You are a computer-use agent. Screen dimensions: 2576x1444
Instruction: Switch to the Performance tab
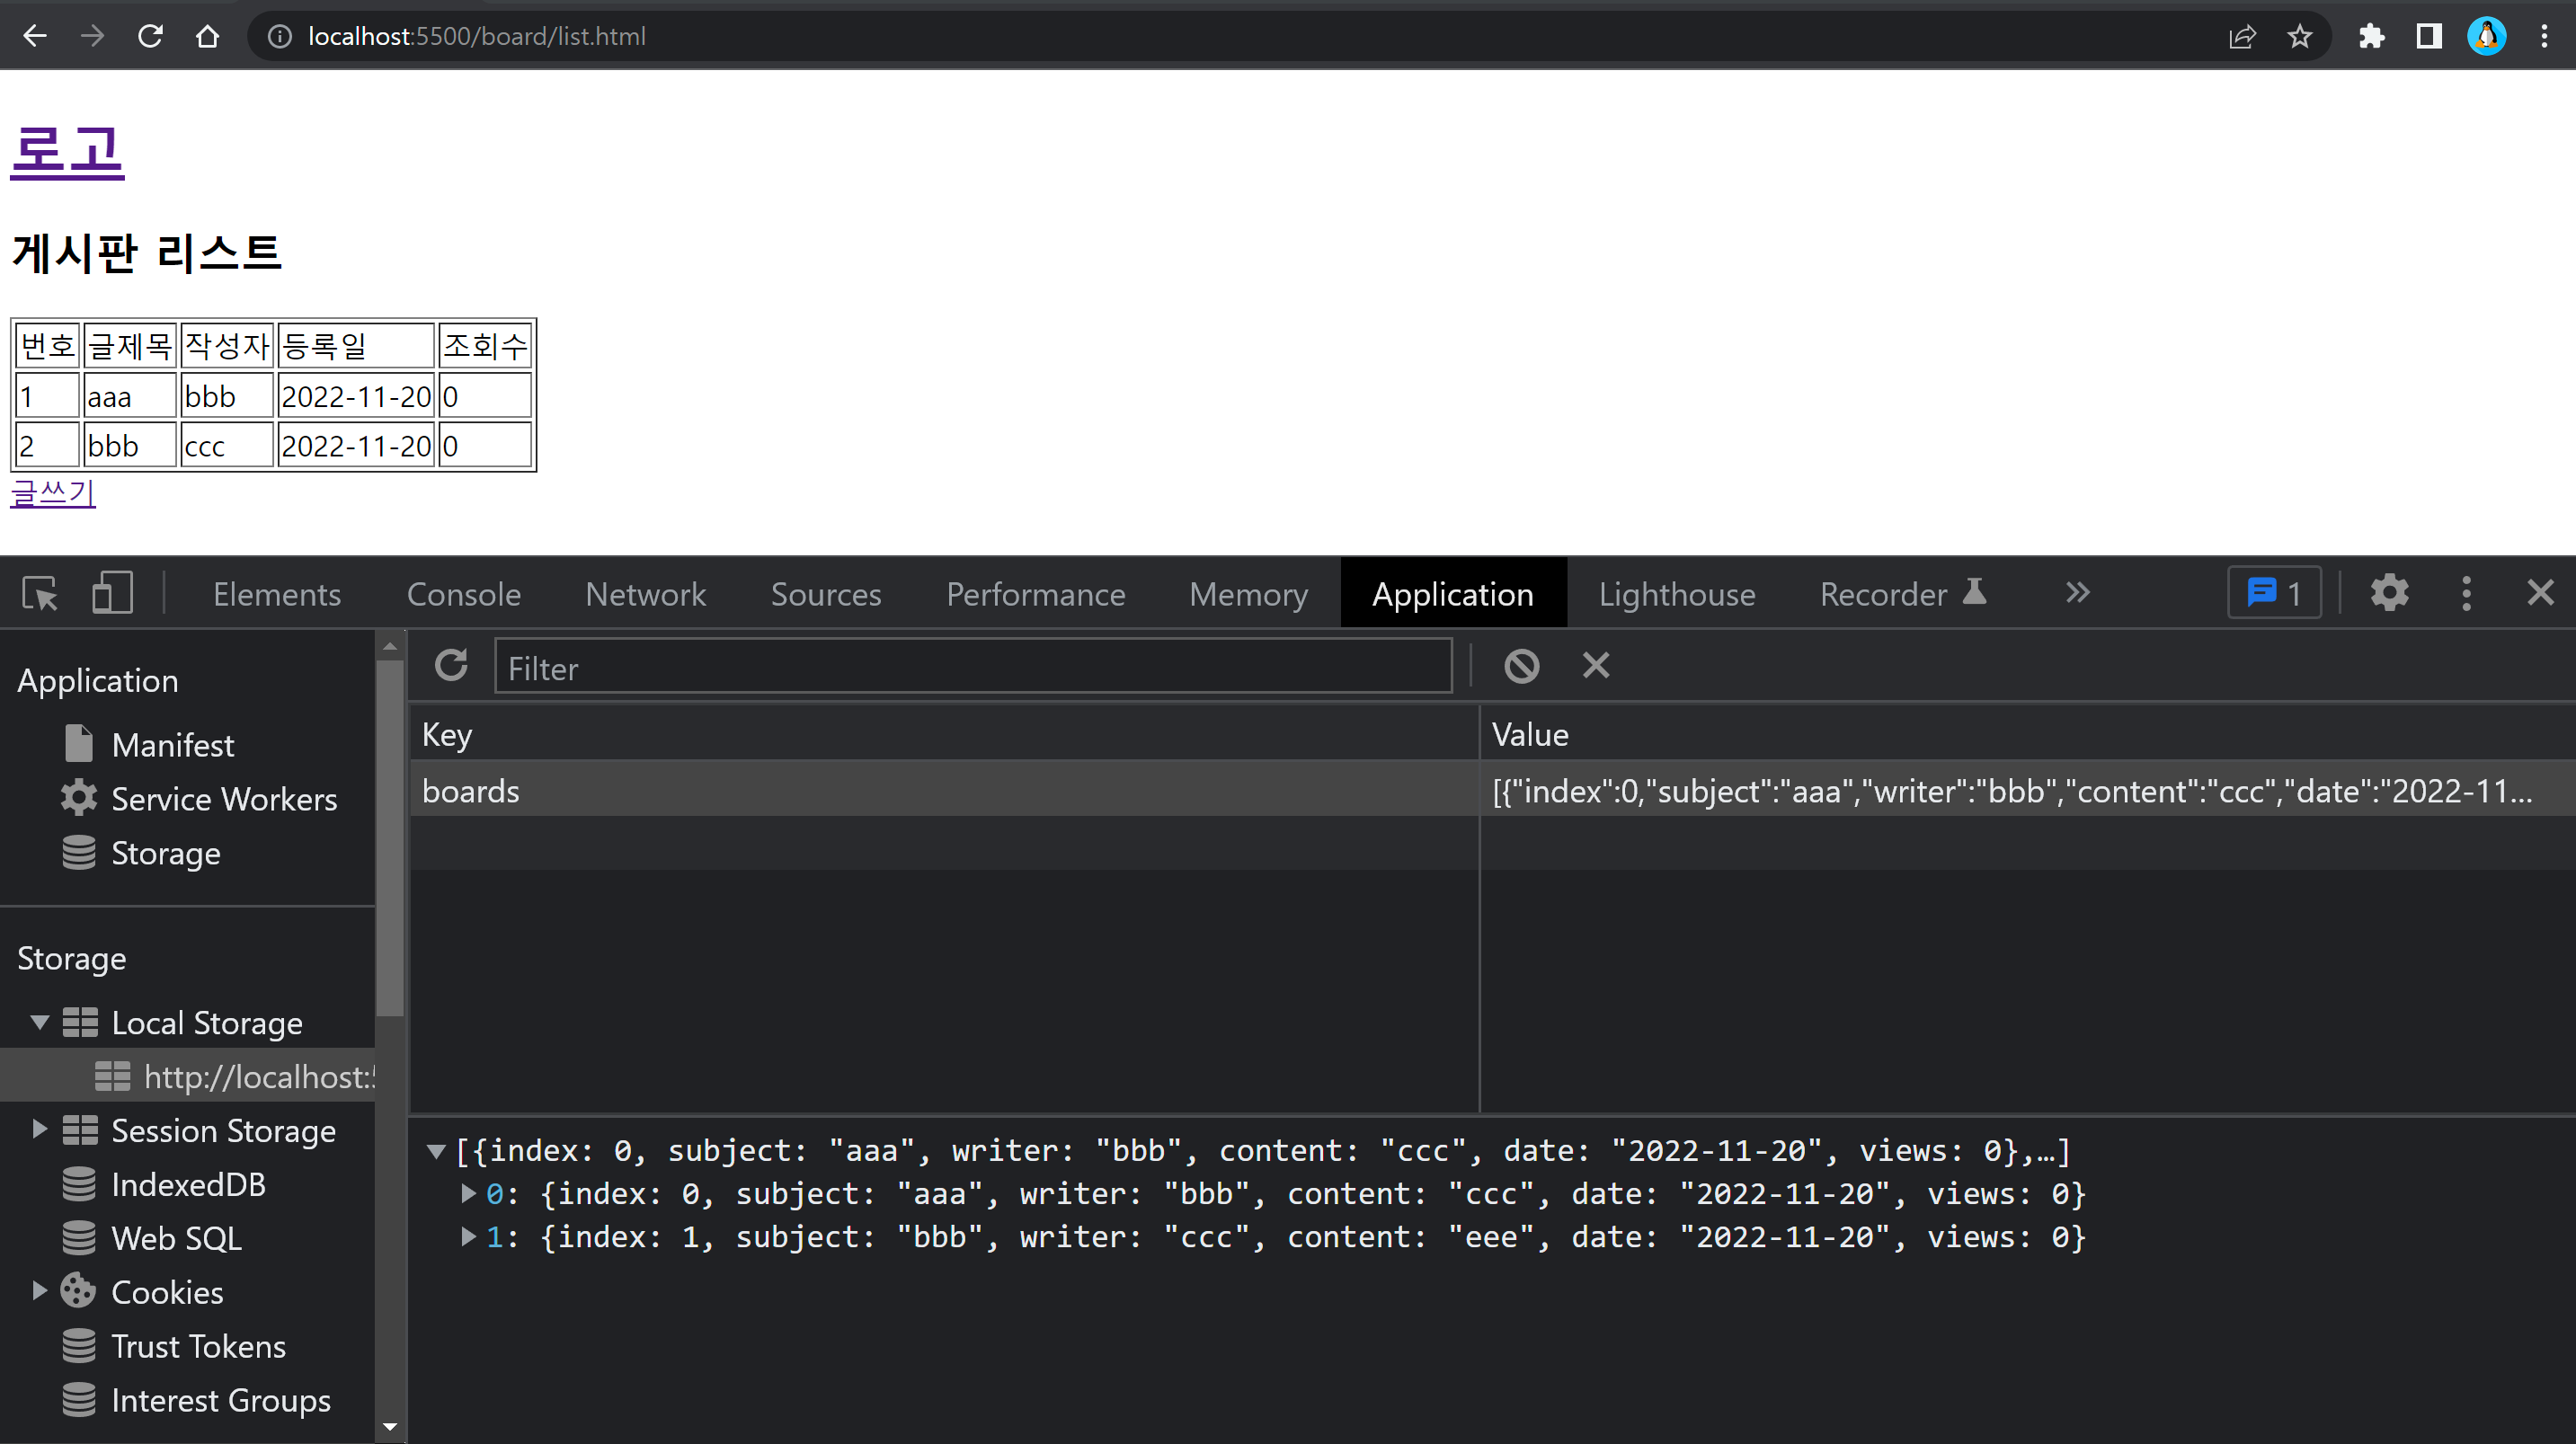tap(1036, 594)
